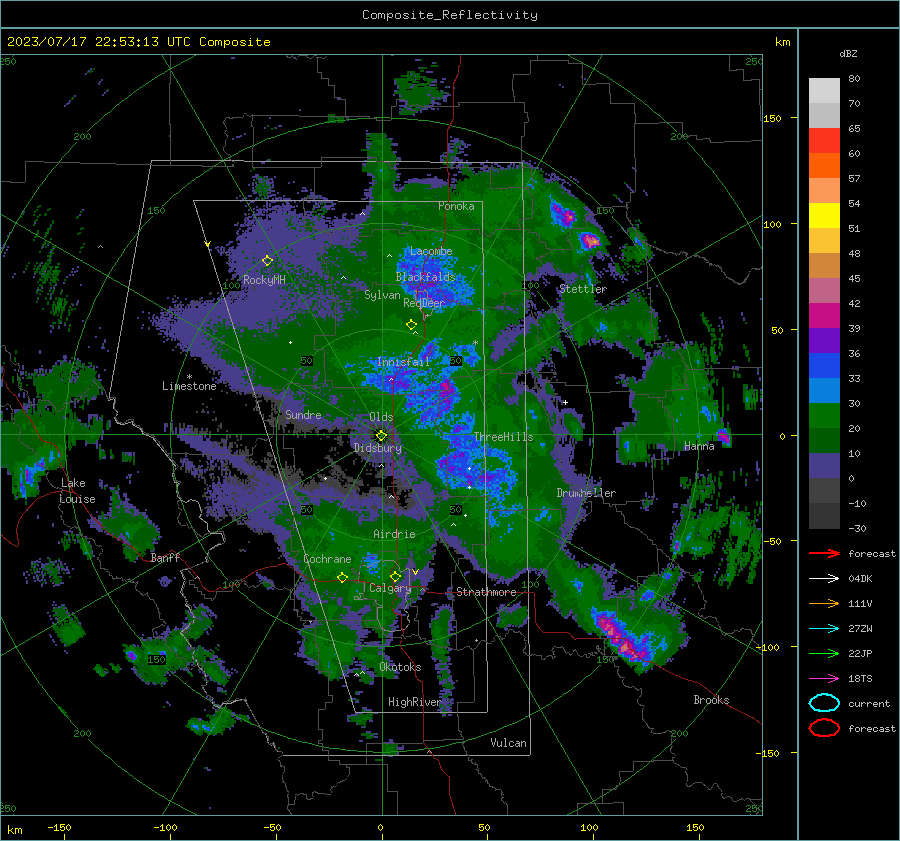Click the Limestone label
The height and width of the screenshot is (841, 900).
click(x=189, y=386)
